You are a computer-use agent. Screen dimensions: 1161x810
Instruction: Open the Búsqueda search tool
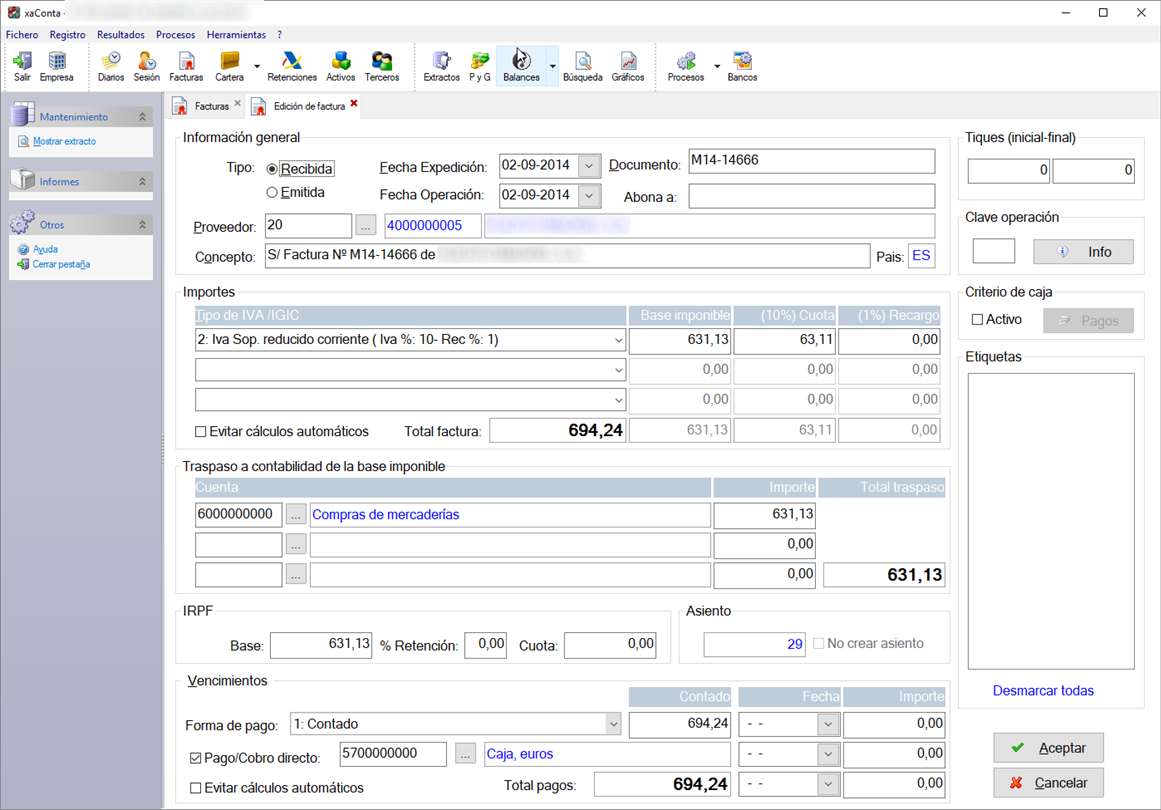(582, 66)
